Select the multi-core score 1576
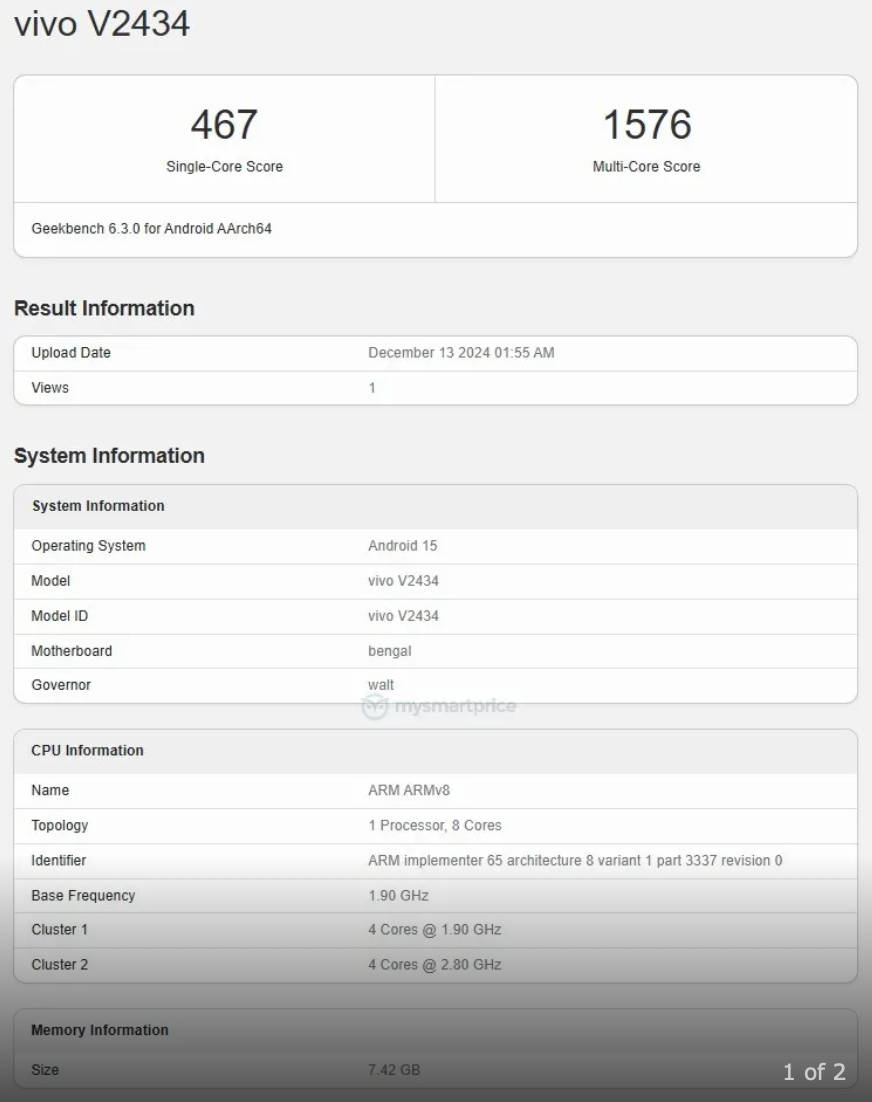 pyautogui.click(x=646, y=125)
